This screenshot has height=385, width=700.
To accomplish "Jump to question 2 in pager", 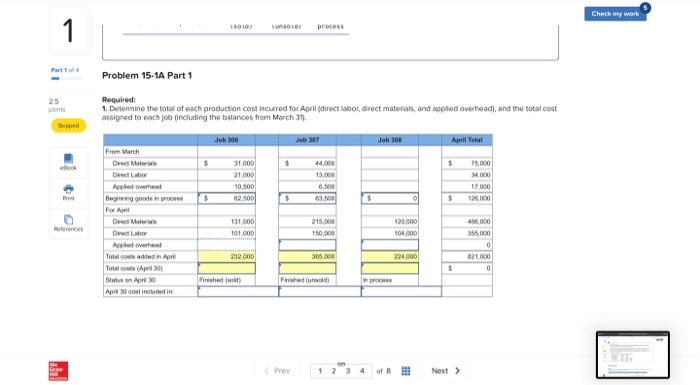I will click(333, 371).
